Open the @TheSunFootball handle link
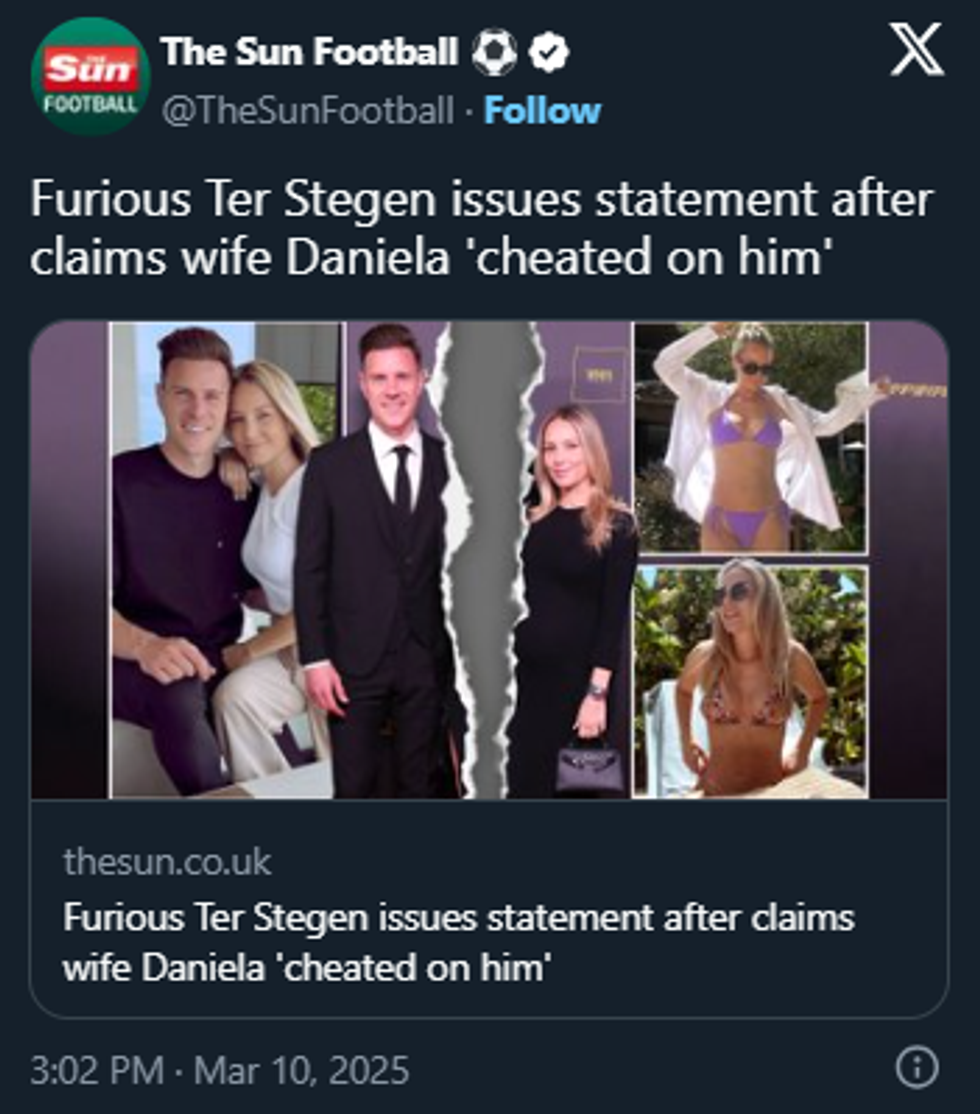This screenshot has height=1114, width=980. tap(308, 111)
